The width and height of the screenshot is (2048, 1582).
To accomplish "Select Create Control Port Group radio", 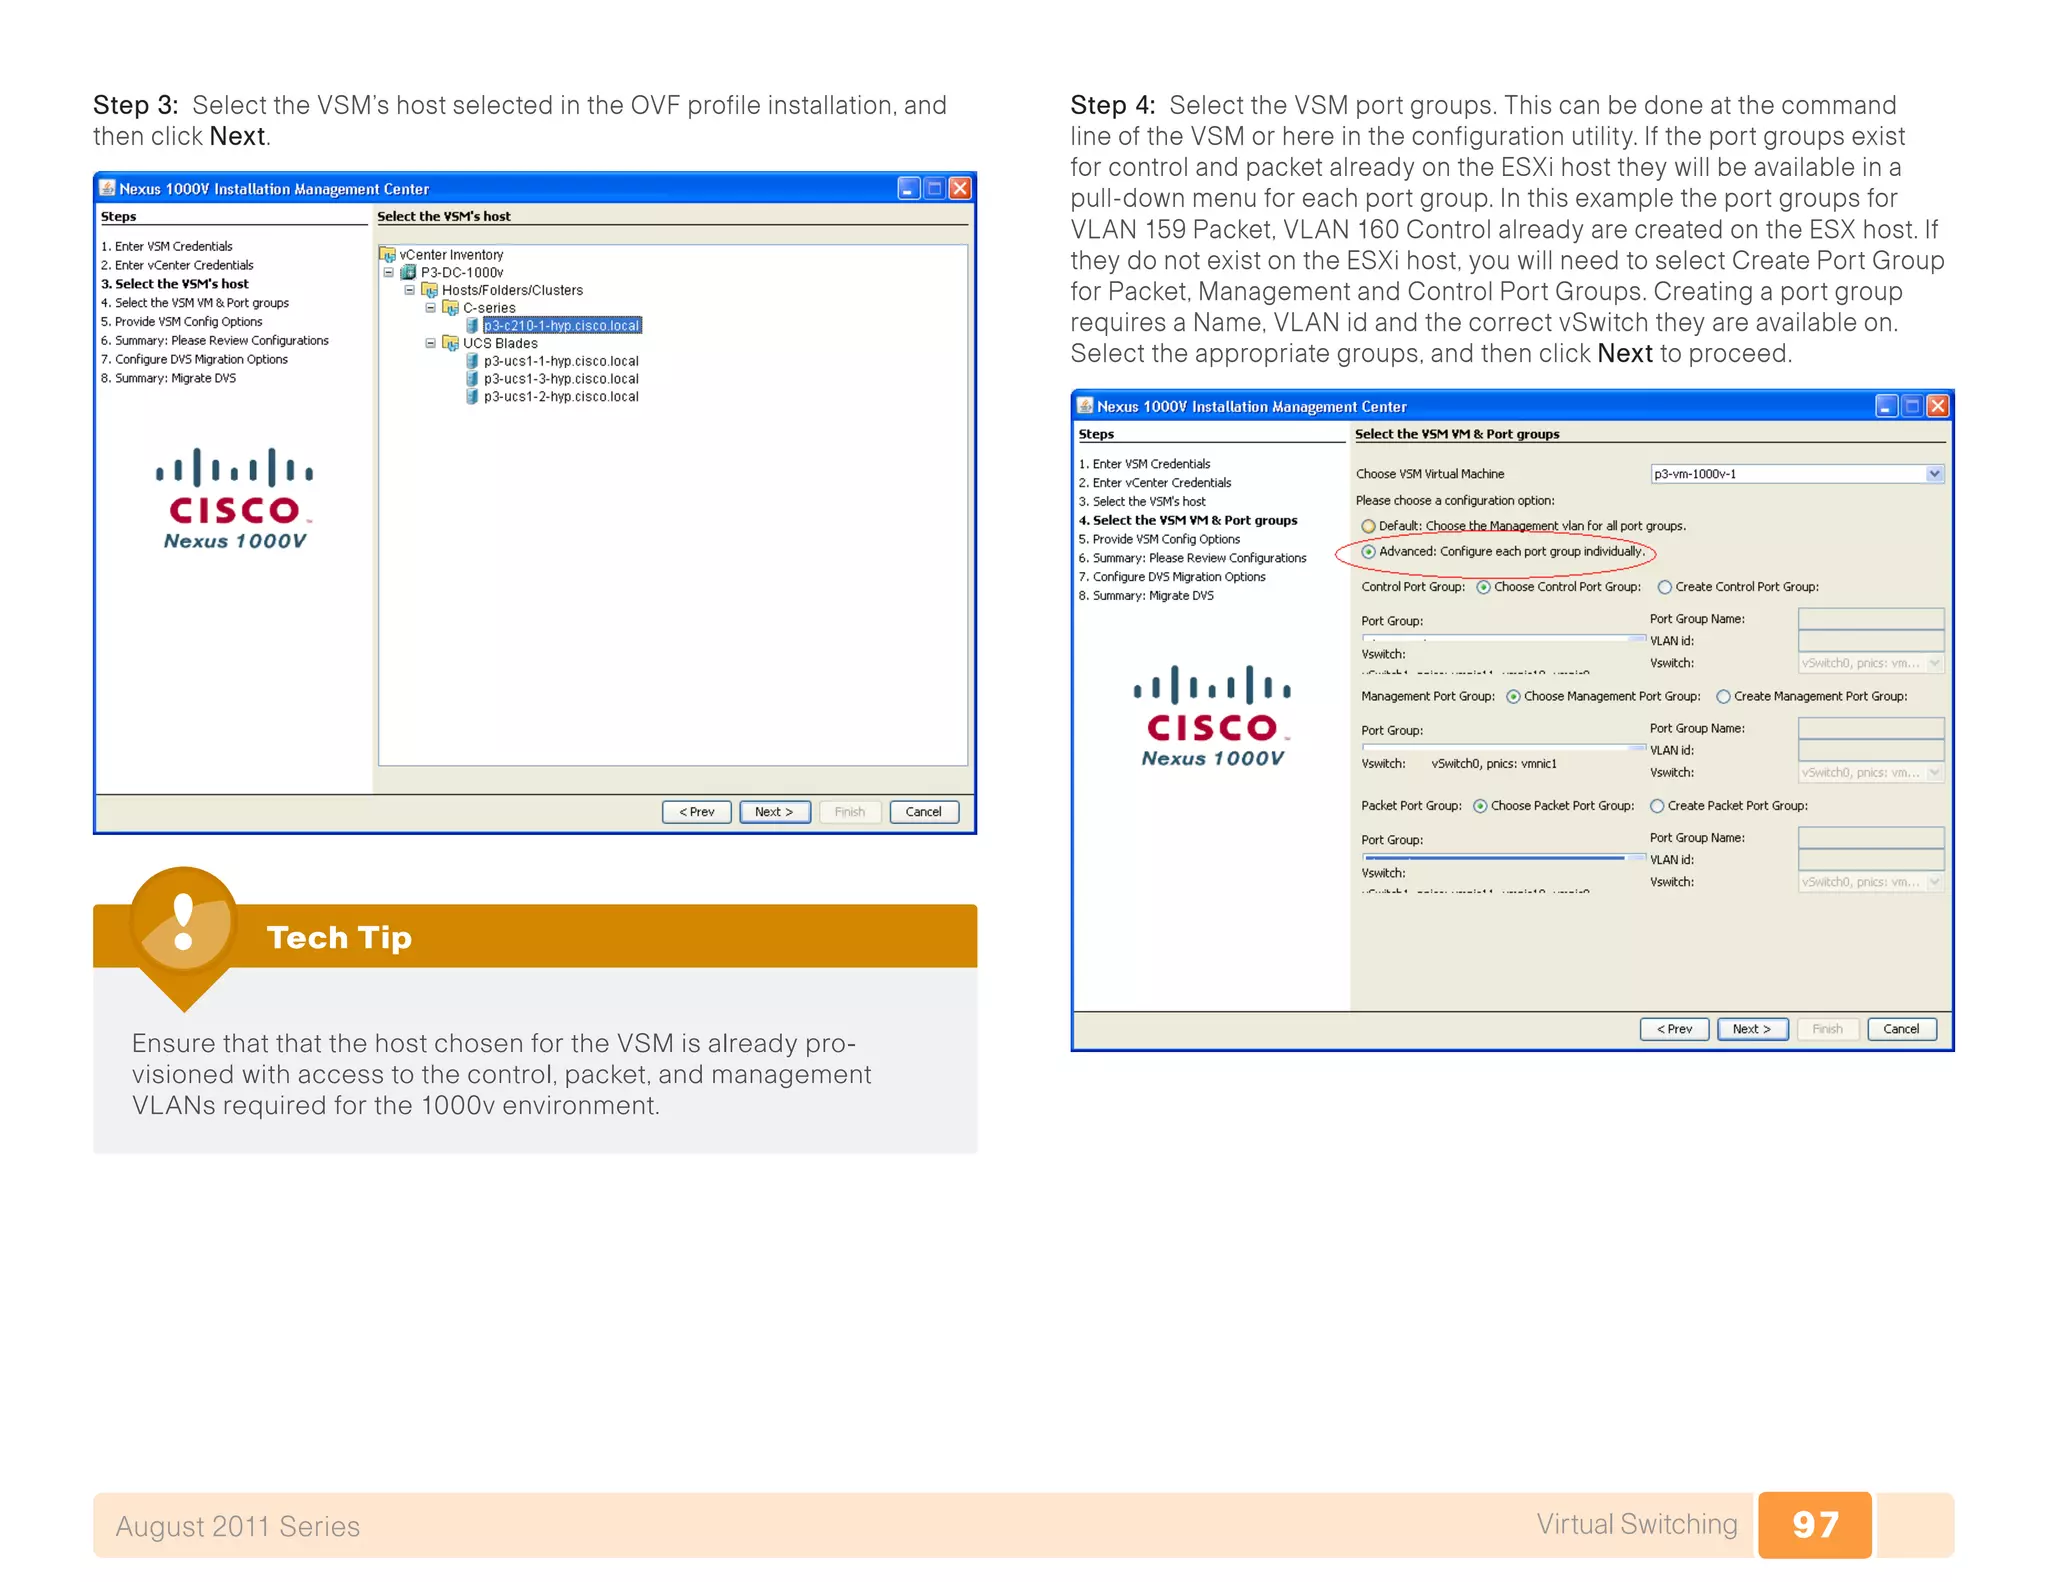I will (1664, 588).
